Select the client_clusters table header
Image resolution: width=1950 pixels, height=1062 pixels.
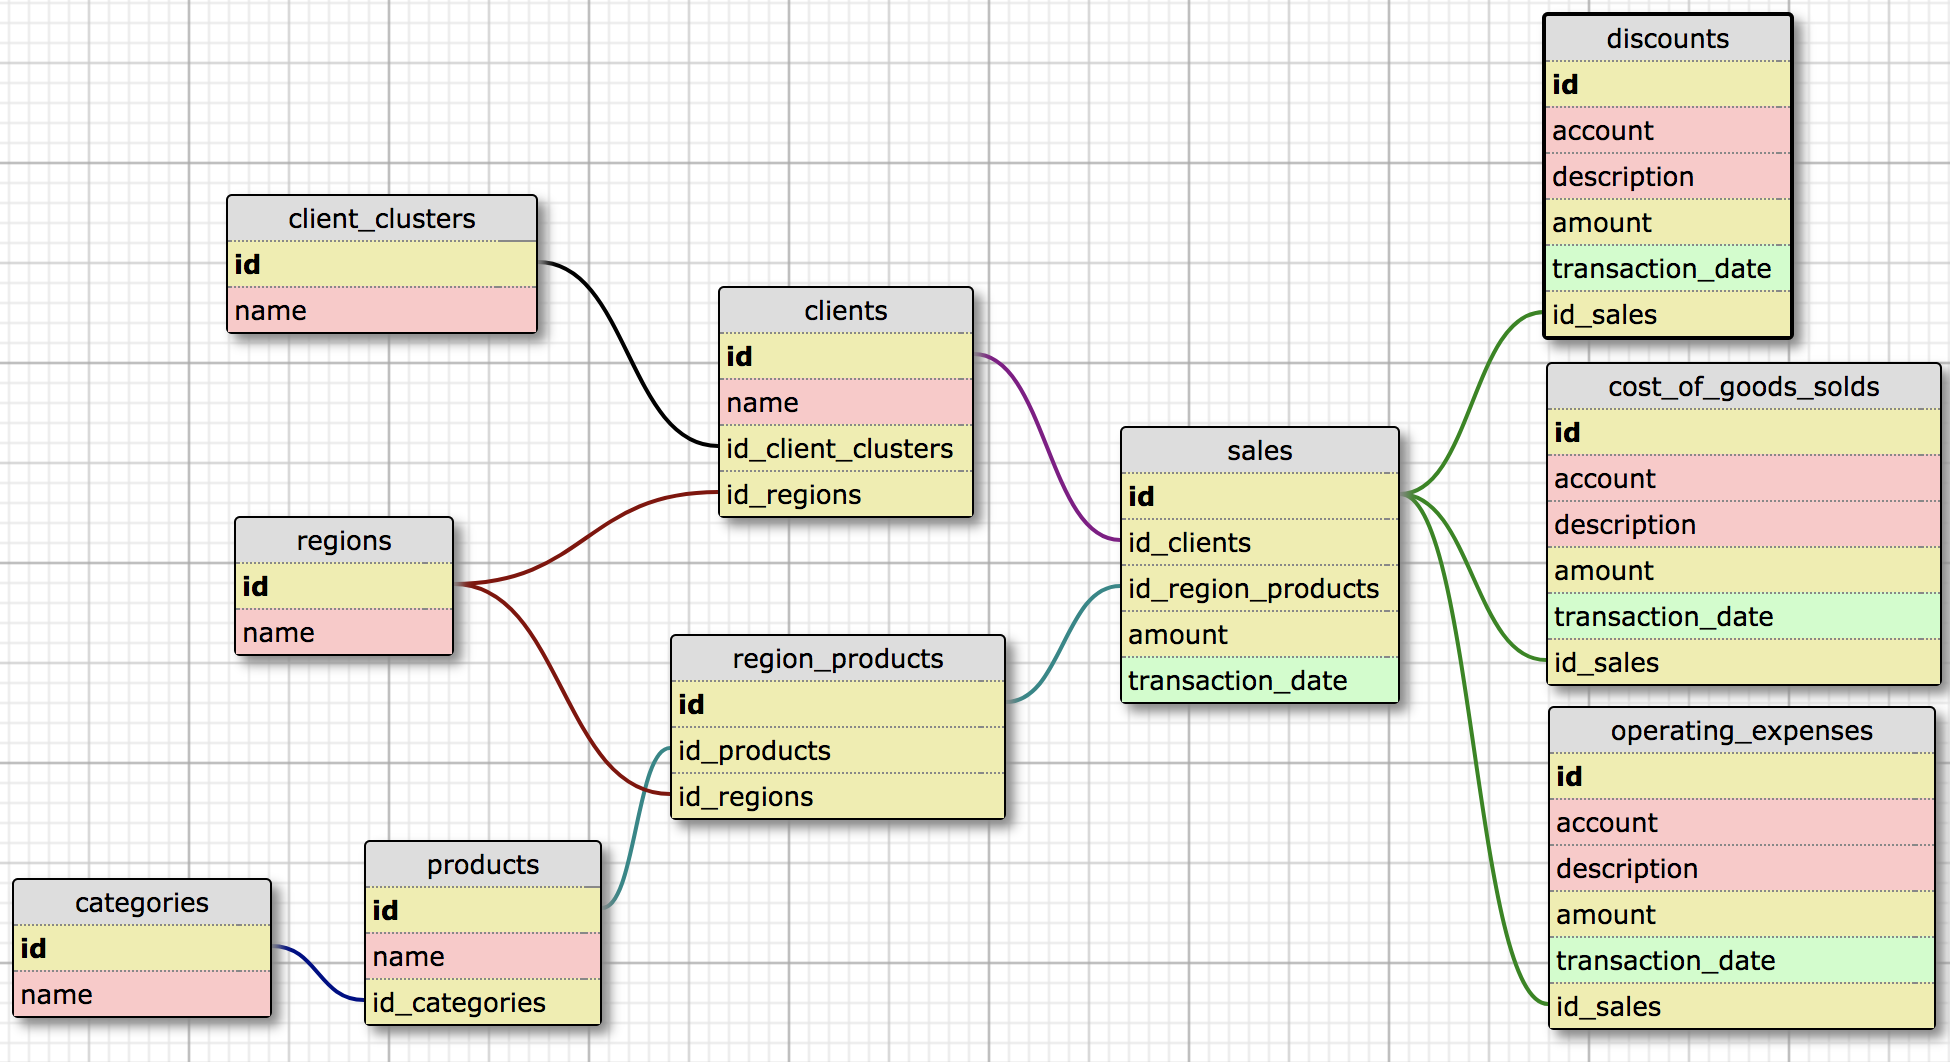coord(381,218)
